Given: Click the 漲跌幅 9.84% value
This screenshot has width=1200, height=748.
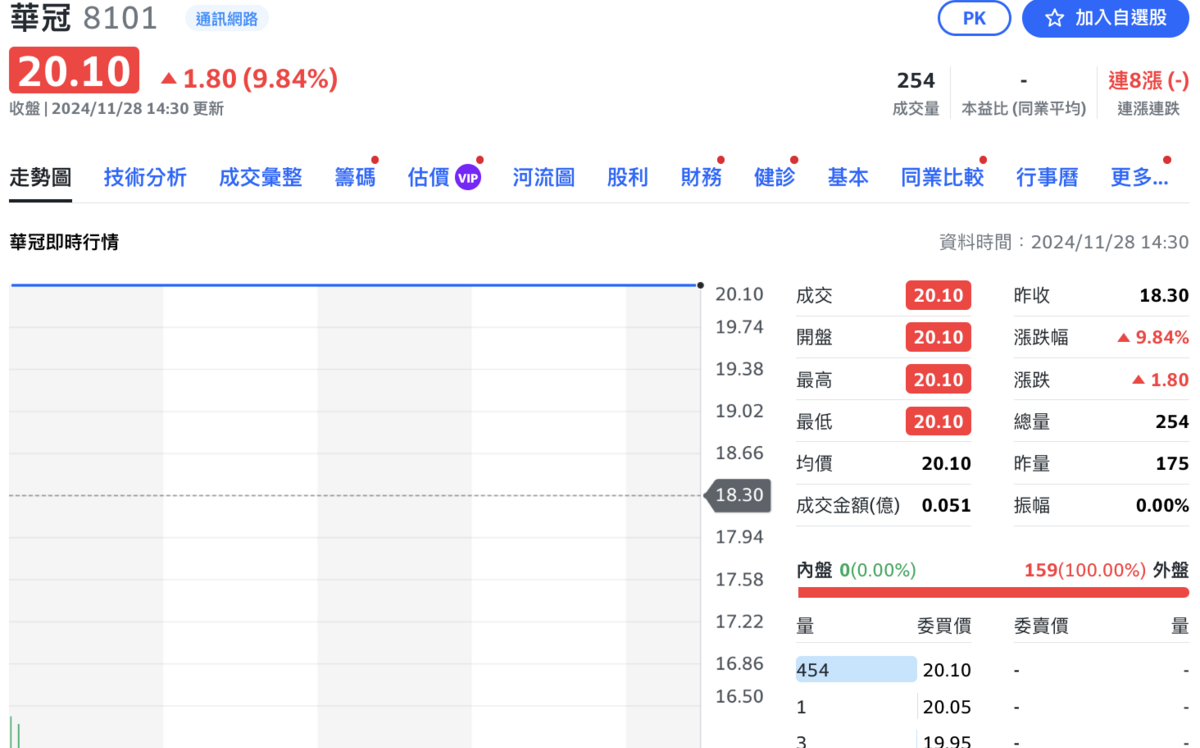Looking at the screenshot, I should pos(1153,337).
